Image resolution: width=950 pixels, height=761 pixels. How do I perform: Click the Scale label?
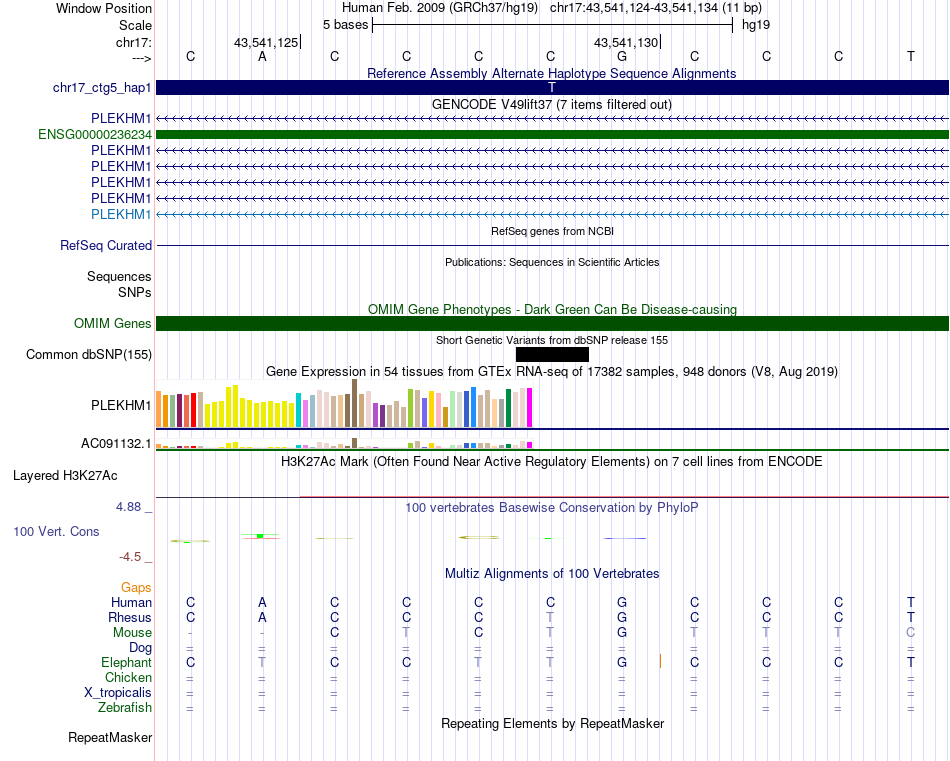click(x=135, y=25)
